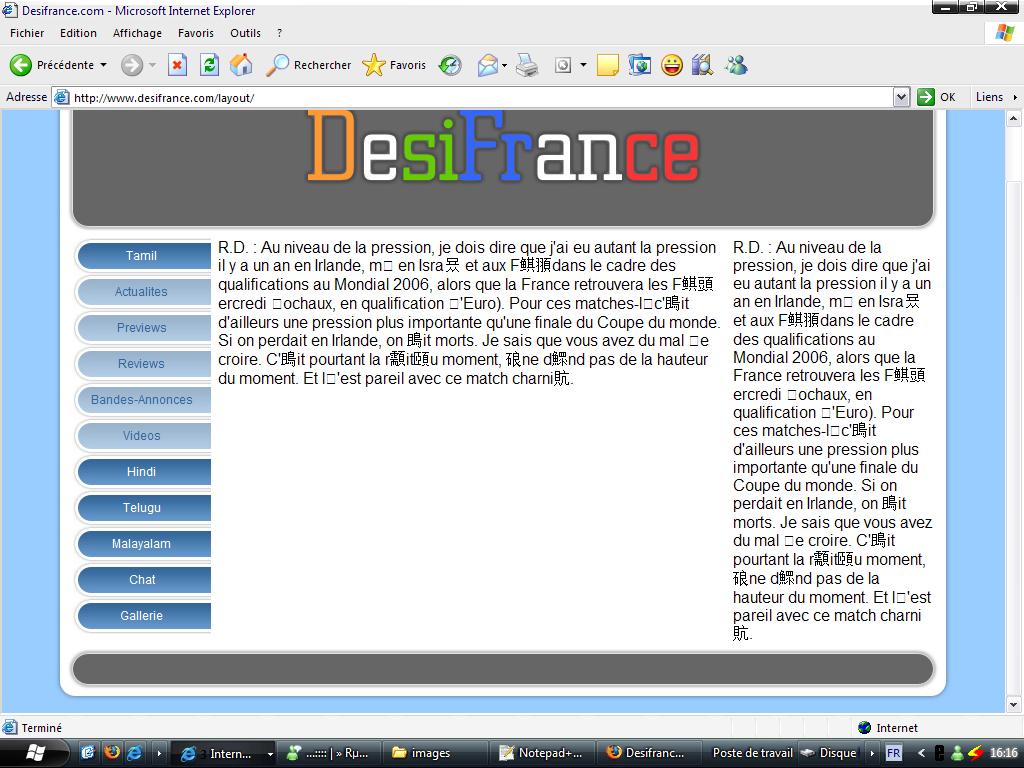Open the Previews page link
The width and height of the screenshot is (1024, 768).
click(x=144, y=328)
